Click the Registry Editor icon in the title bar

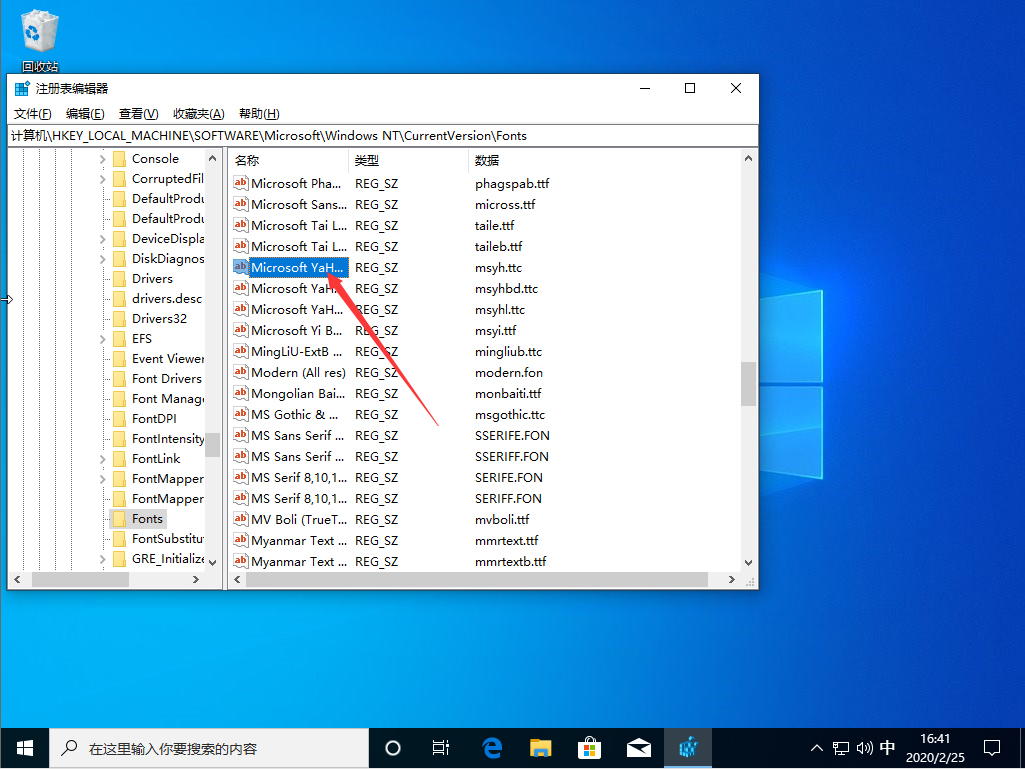coord(22,89)
